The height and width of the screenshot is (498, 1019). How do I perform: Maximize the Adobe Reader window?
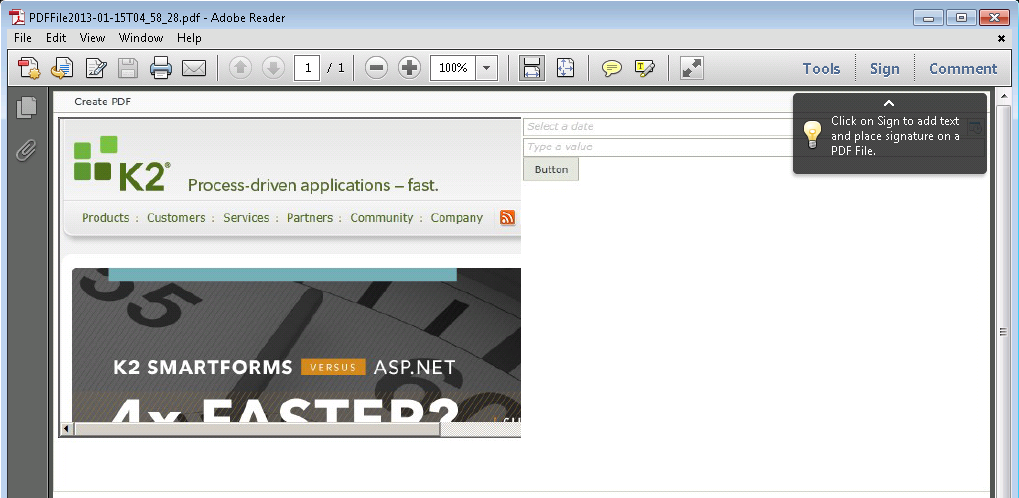(x=961, y=18)
